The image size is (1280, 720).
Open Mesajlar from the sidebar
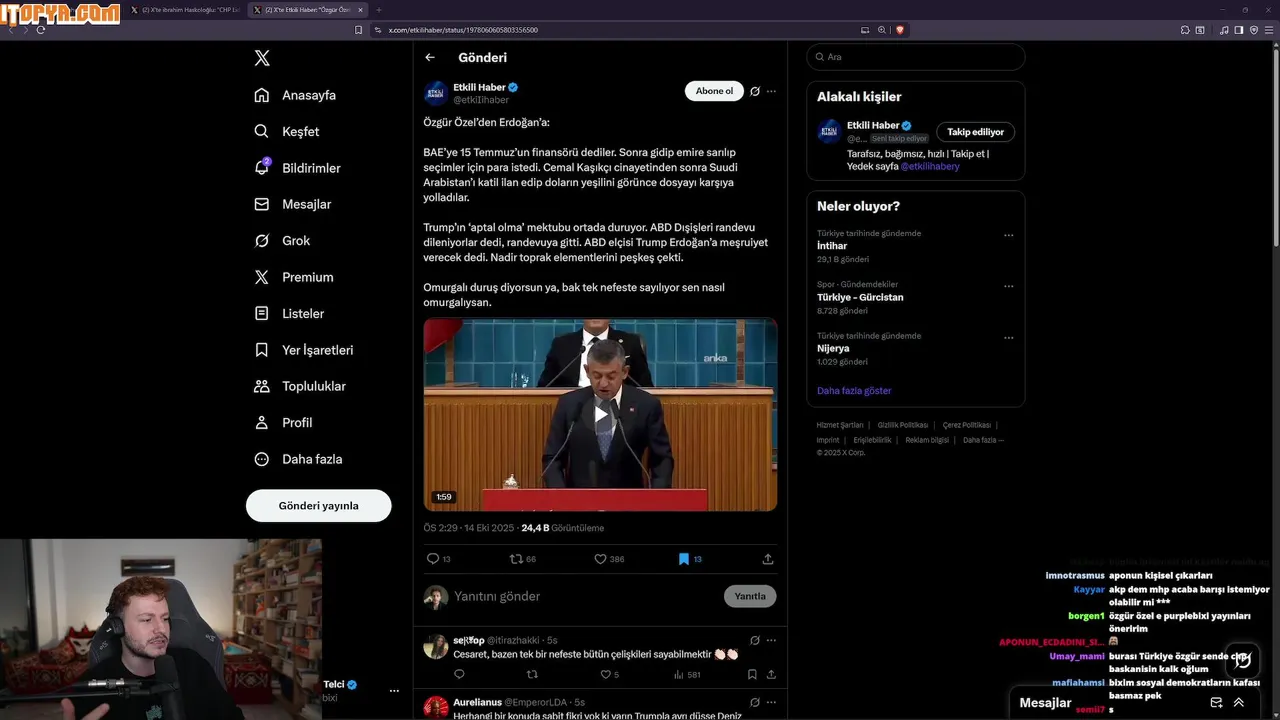pos(292,204)
